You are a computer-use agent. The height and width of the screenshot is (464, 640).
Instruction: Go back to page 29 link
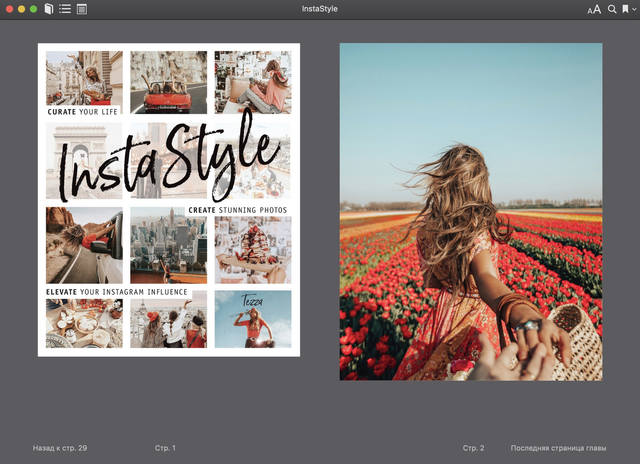tap(60, 448)
